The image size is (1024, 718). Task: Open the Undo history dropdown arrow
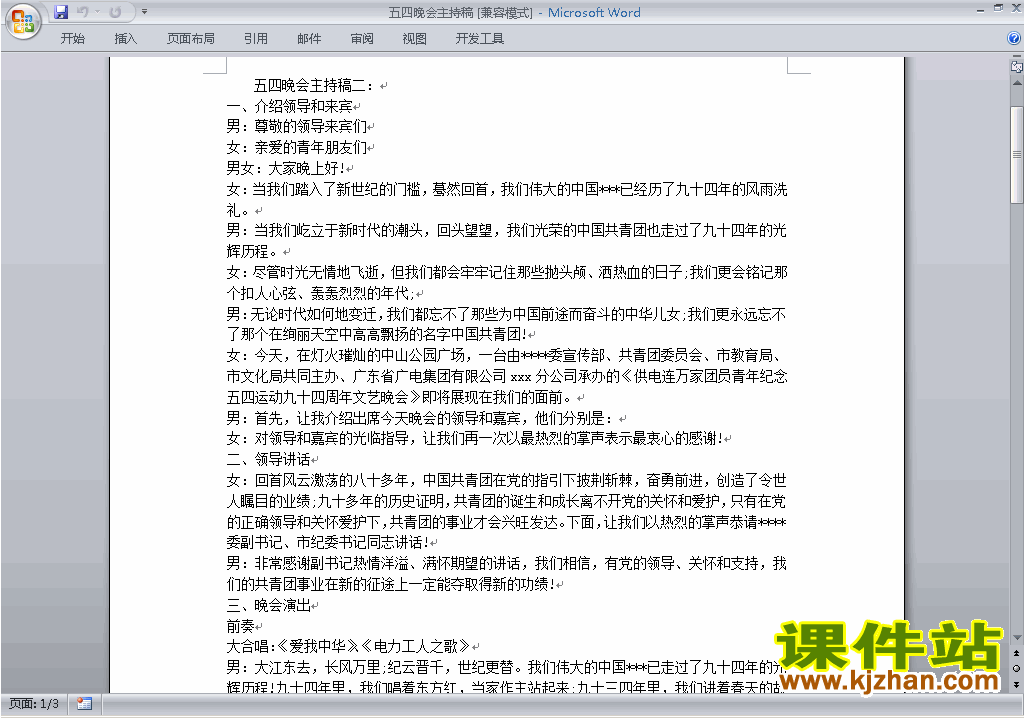[x=97, y=12]
